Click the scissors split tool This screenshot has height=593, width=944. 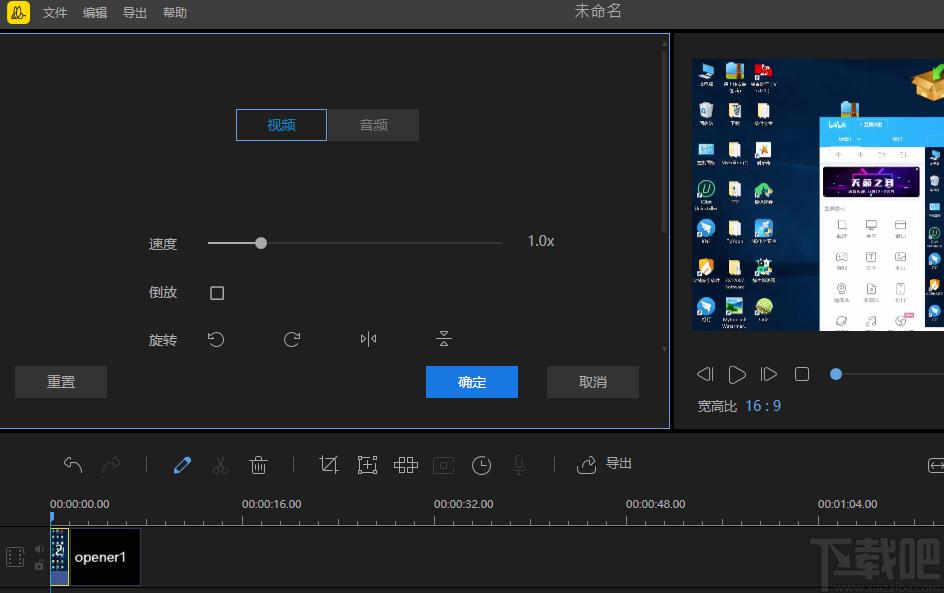(x=220, y=465)
